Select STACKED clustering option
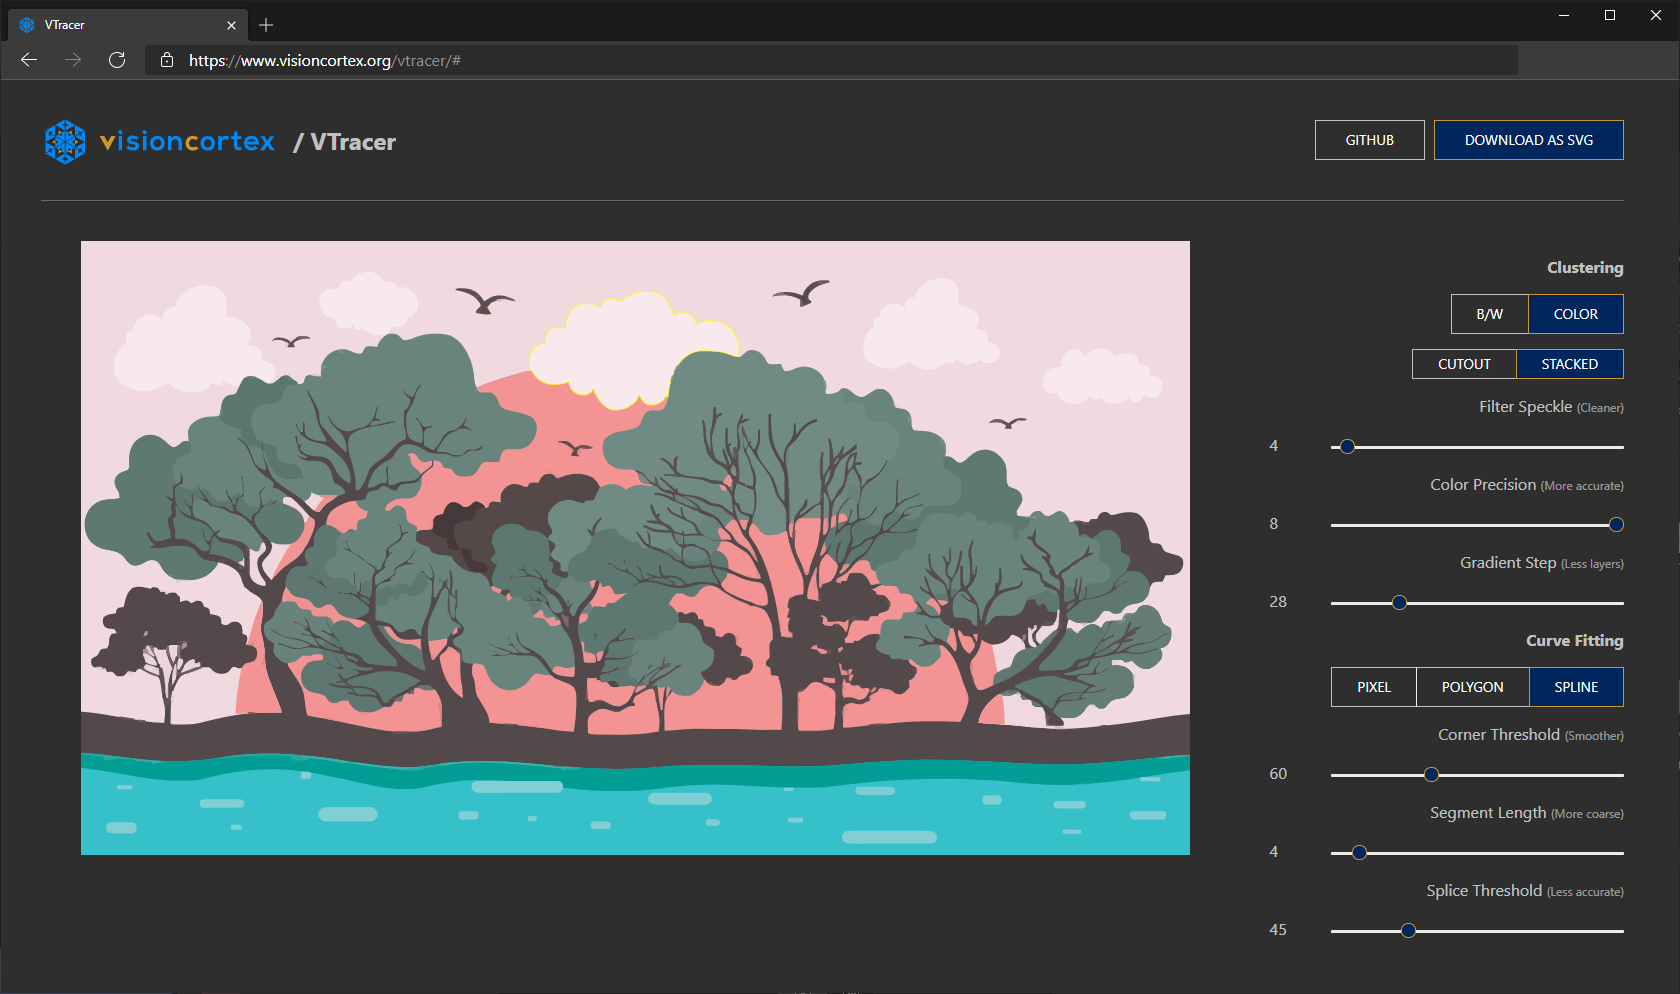This screenshot has height=994, width=1680. (1569, 363)
